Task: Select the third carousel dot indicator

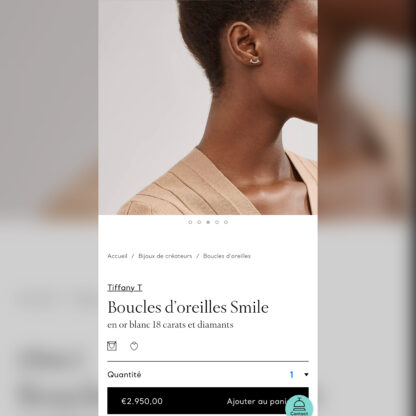Action: (x=208, y=222)
